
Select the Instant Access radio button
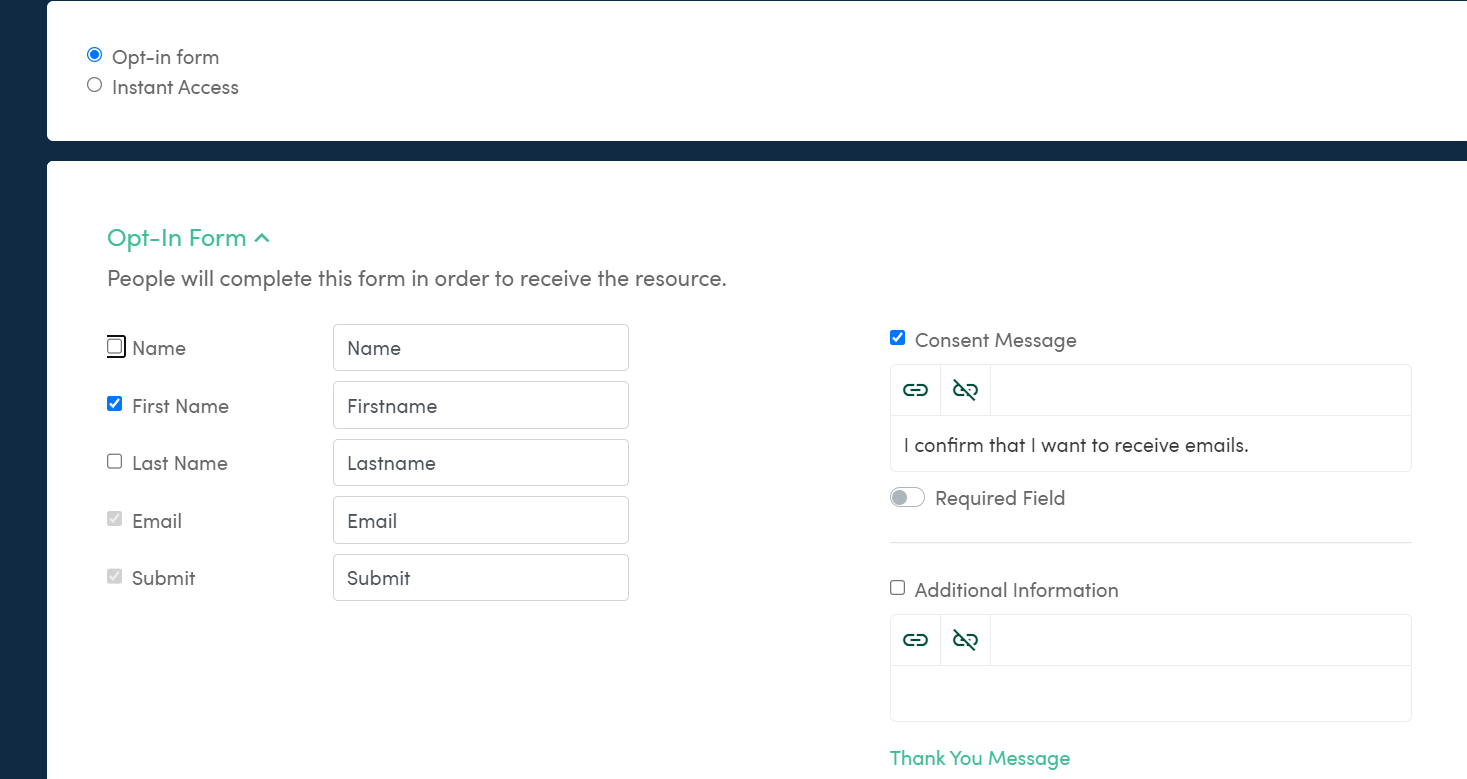click(x=95, y=85)
